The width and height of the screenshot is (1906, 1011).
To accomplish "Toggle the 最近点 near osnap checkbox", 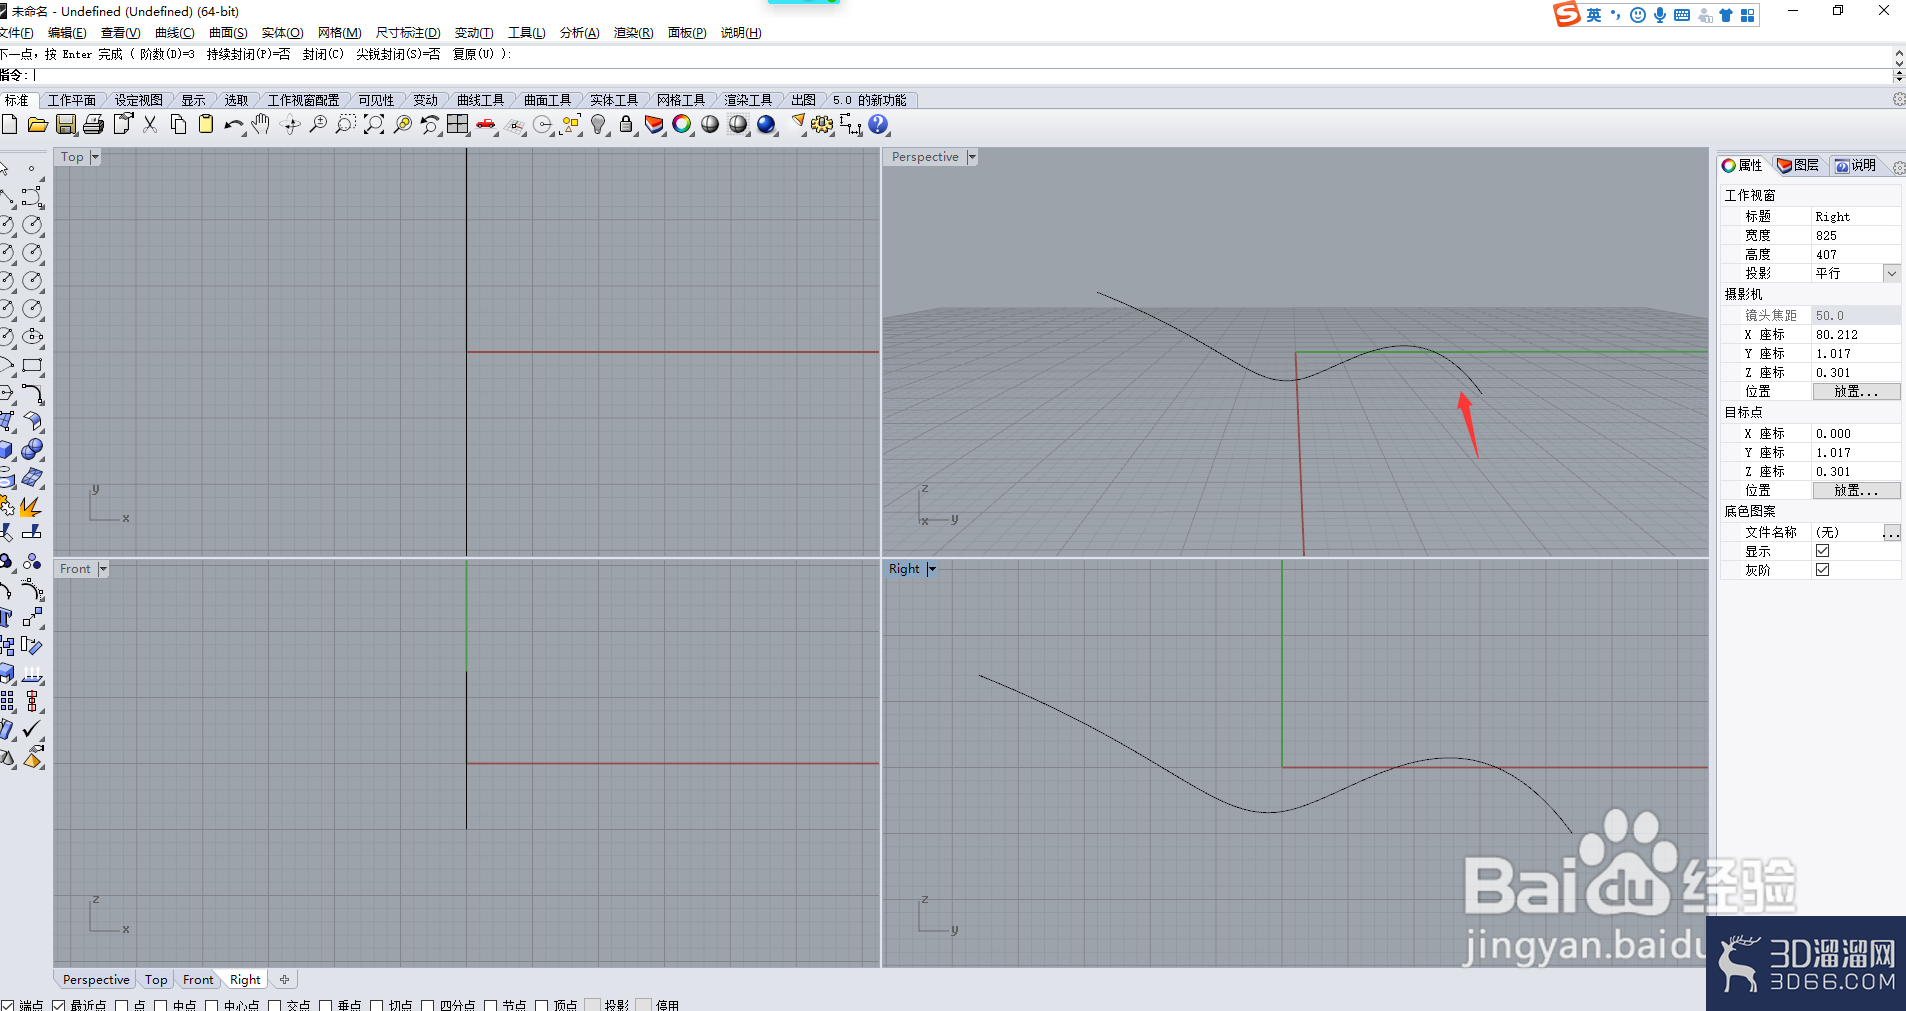I will pyautogui.click(x=59, y=1005).
